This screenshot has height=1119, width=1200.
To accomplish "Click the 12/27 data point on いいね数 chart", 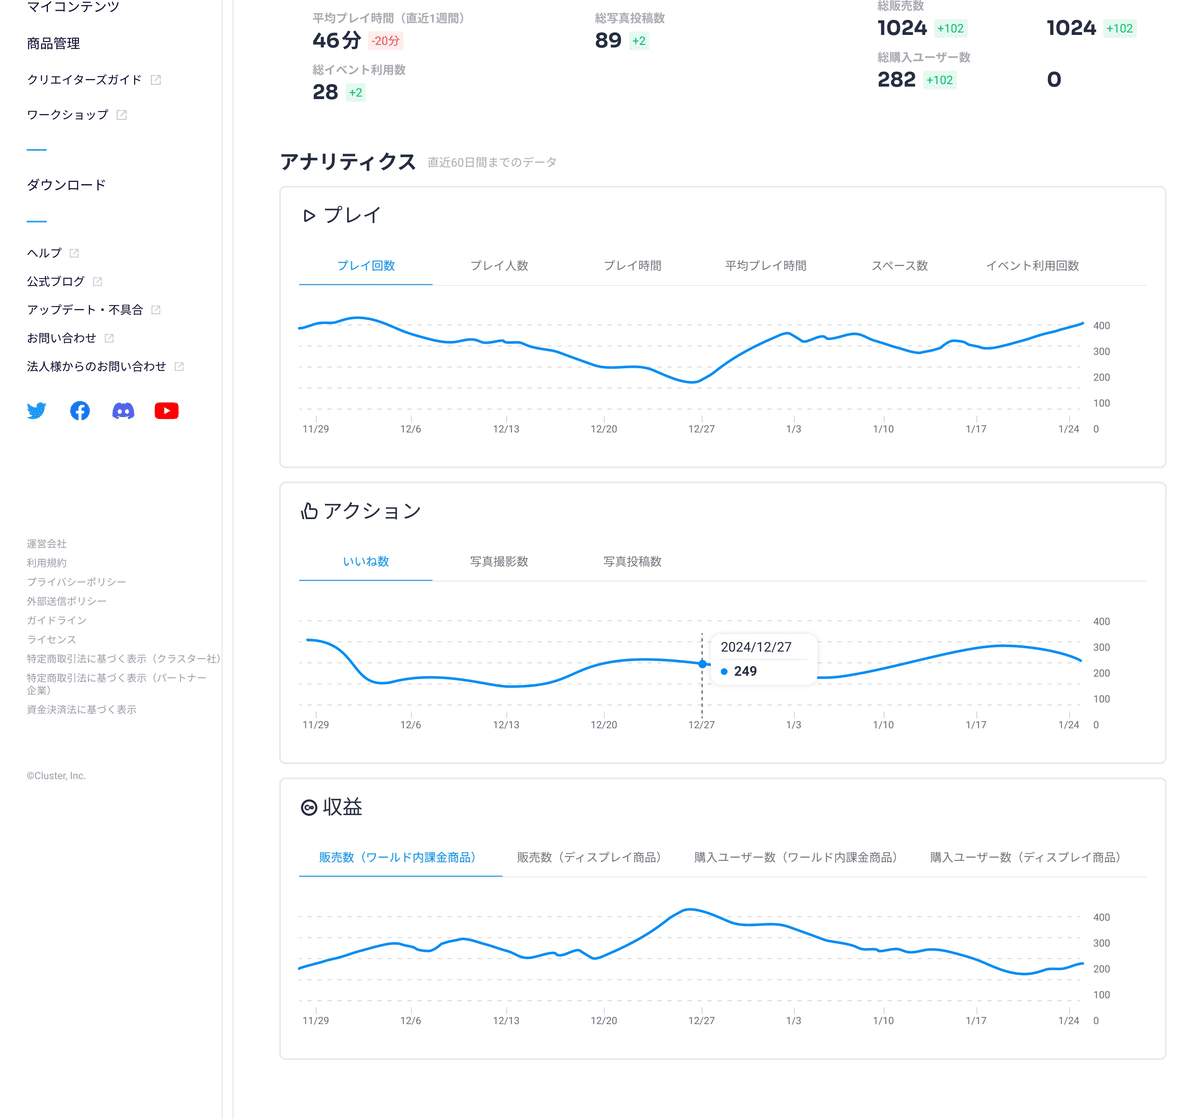I will pos(702,664).
